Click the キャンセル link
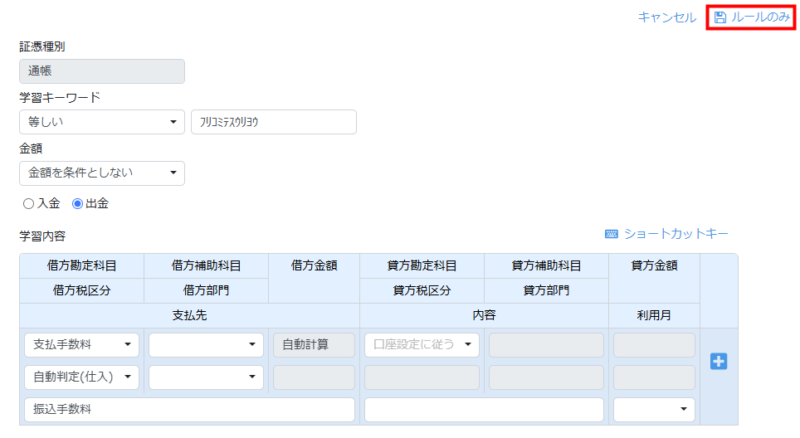The image size is (800, 438). tap(666, 18)
